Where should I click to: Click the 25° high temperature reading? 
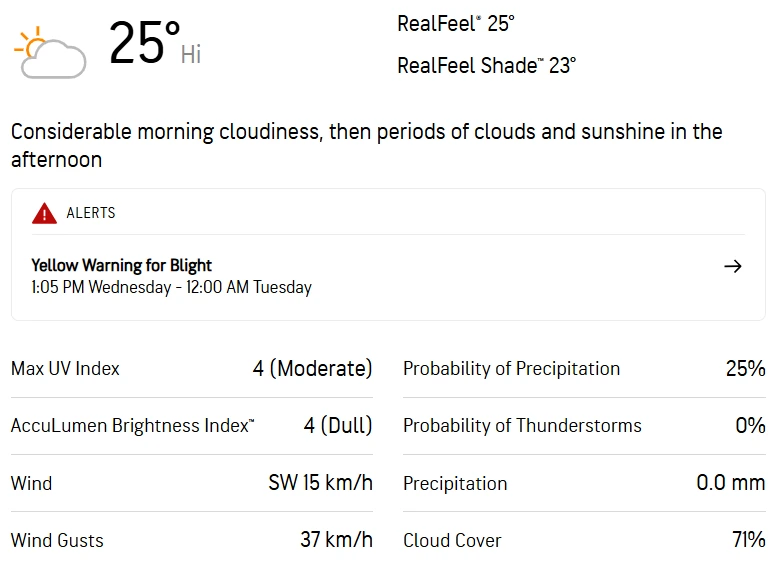coord(144,44)
